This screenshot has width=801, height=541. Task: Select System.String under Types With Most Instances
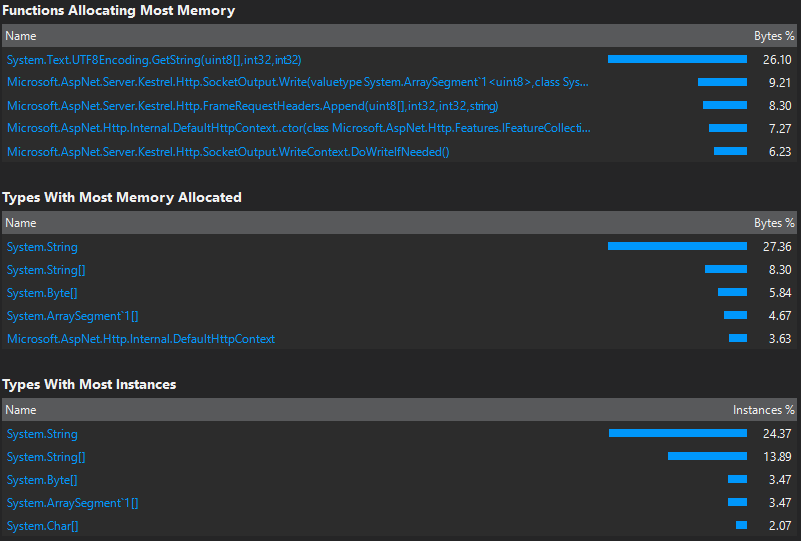(42, 434)
